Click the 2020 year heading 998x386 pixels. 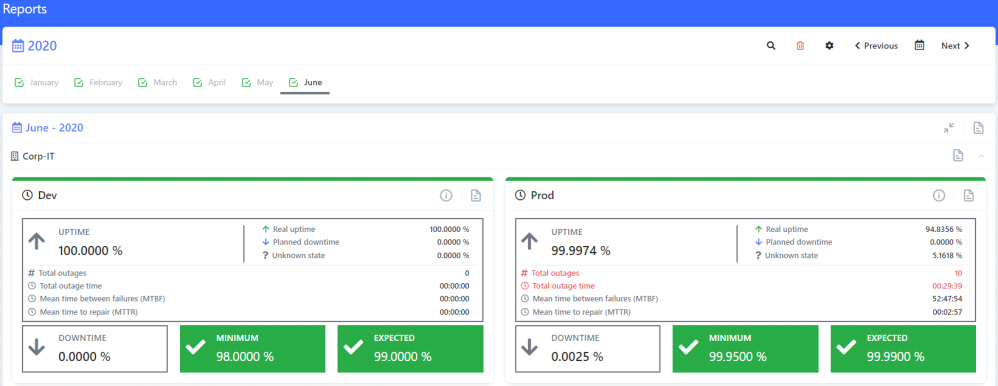pyautogui.click(x=35, y=46)
